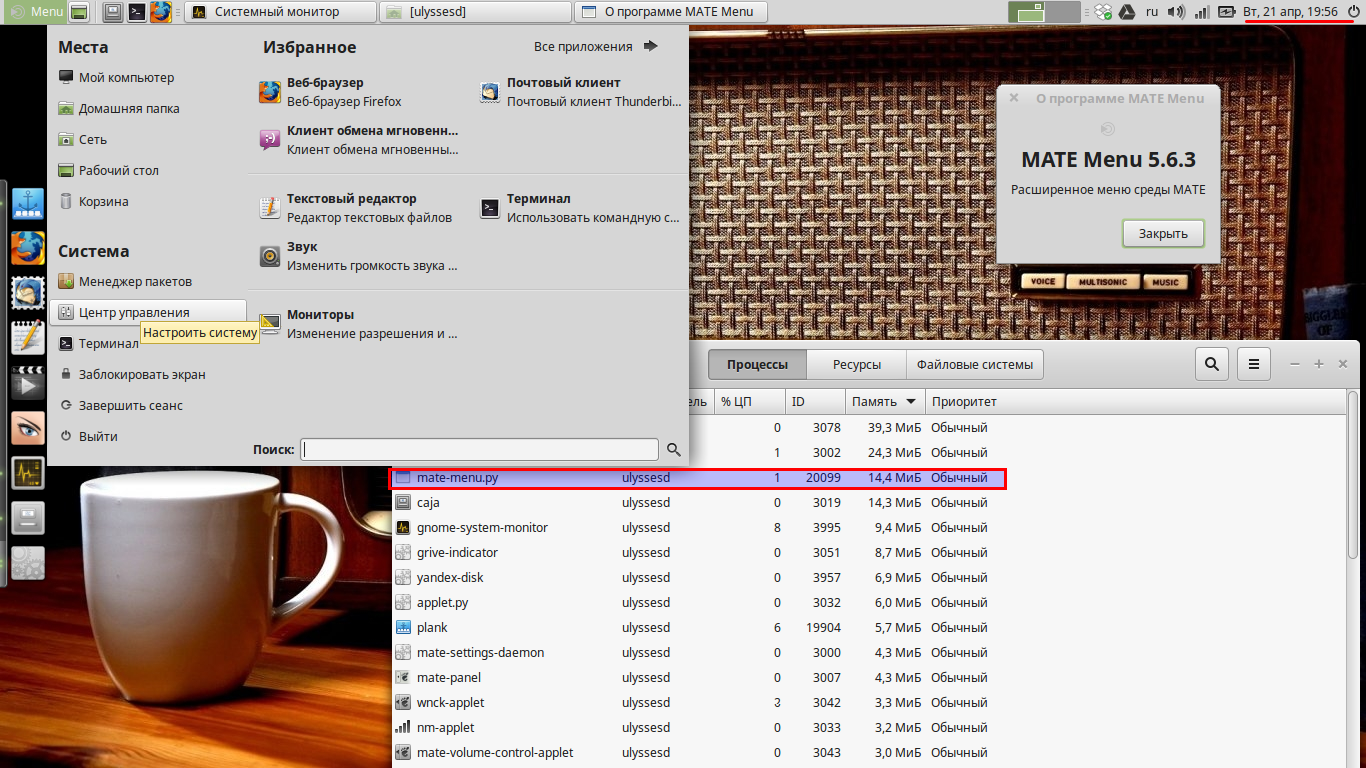Image resolution: width=1366 pixels, height=768 pixels.
Task: Select the Firefox icon in the left dock
Action: point(27,248)
